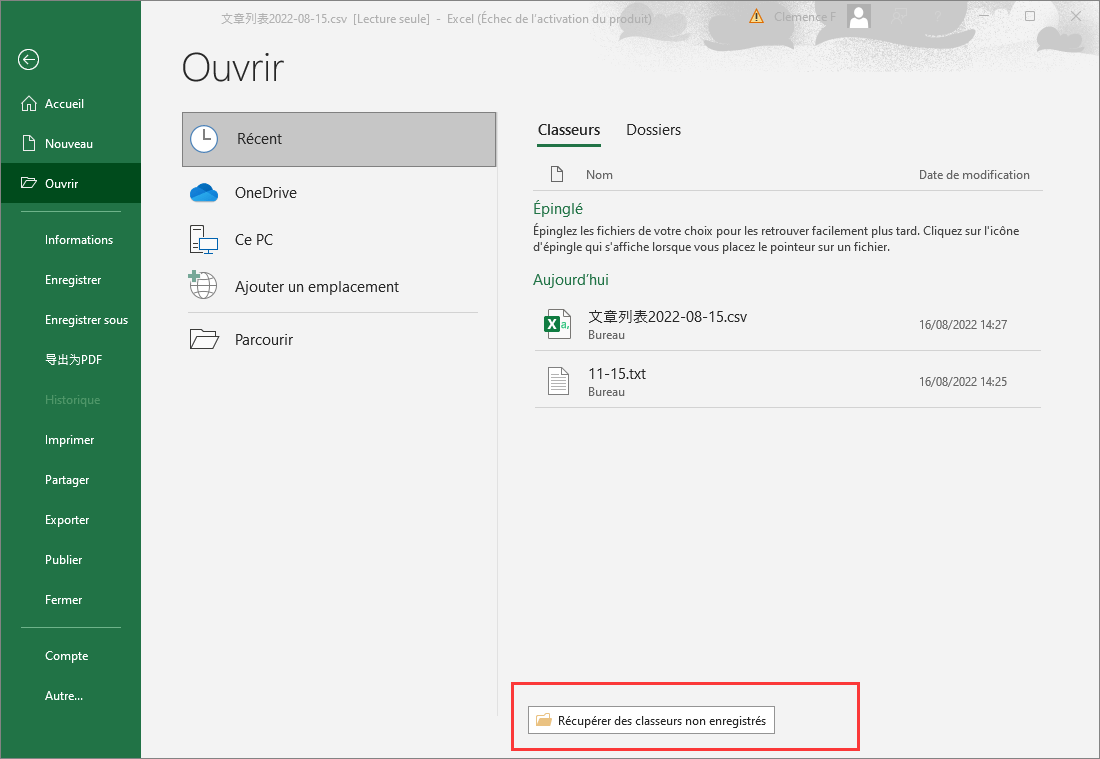Click the Ce PC computer icon

coord(203,240)
